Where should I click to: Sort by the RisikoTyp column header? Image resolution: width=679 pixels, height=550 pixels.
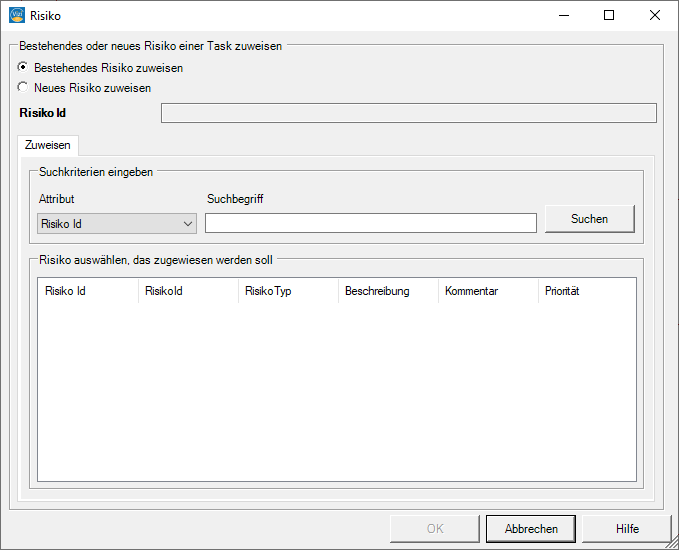[x=288, y=291]
